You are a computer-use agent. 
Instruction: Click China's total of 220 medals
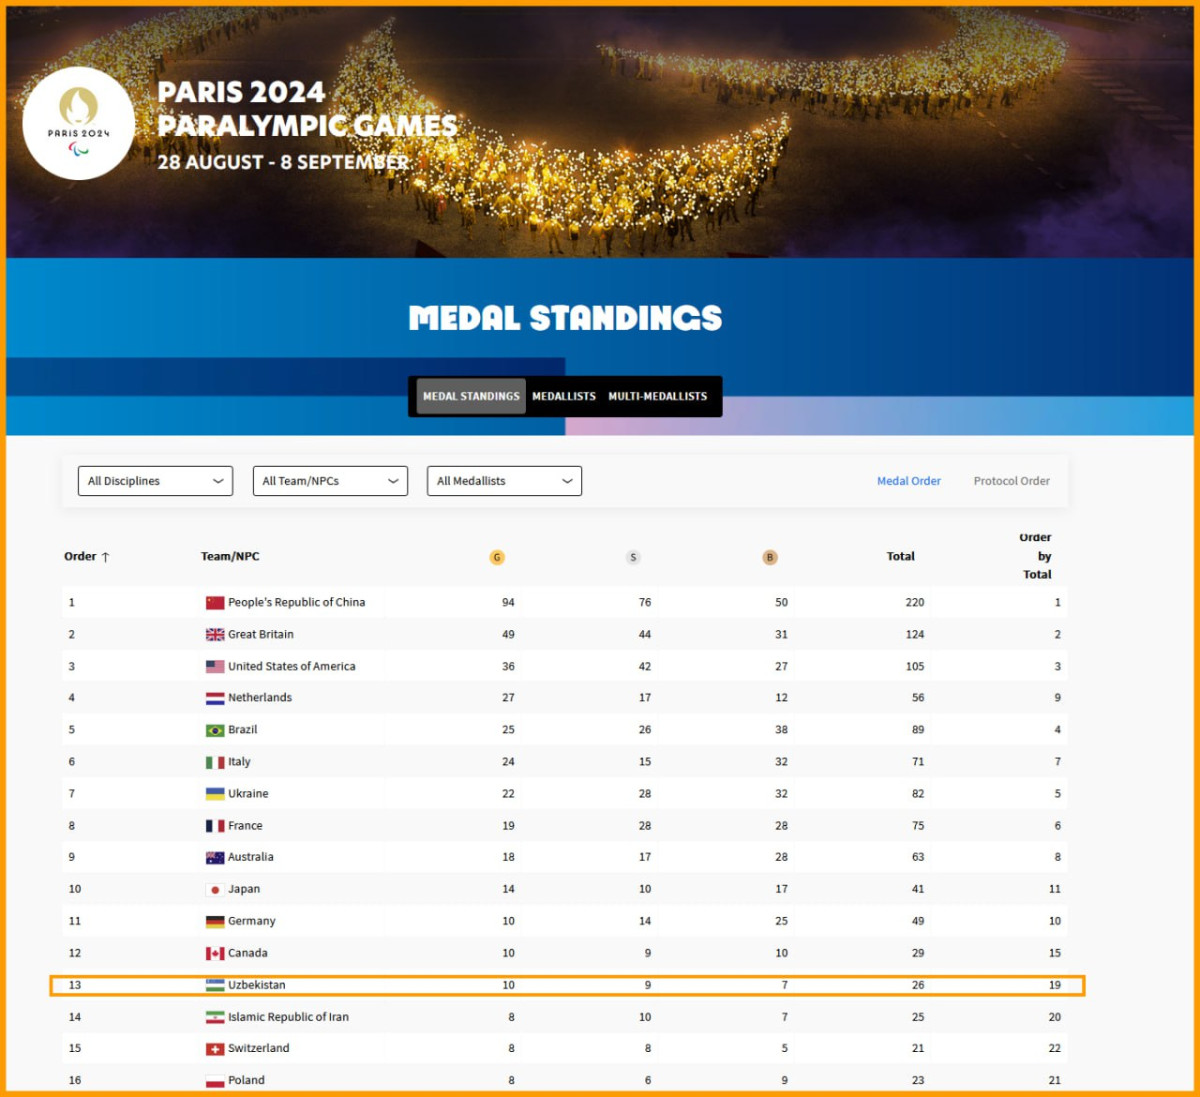pos(915,602)
